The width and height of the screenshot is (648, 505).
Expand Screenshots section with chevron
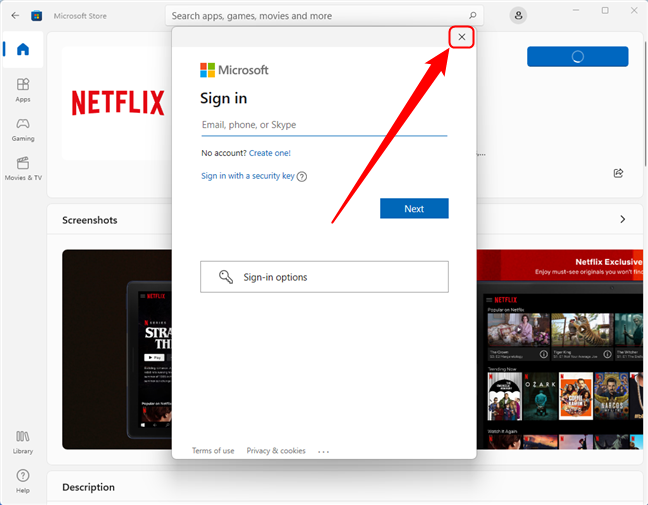(x=623, y=219)
